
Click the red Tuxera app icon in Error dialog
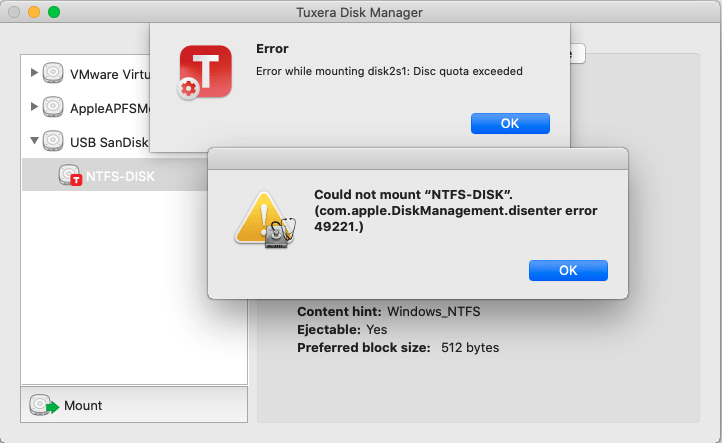tap(204, 72)
